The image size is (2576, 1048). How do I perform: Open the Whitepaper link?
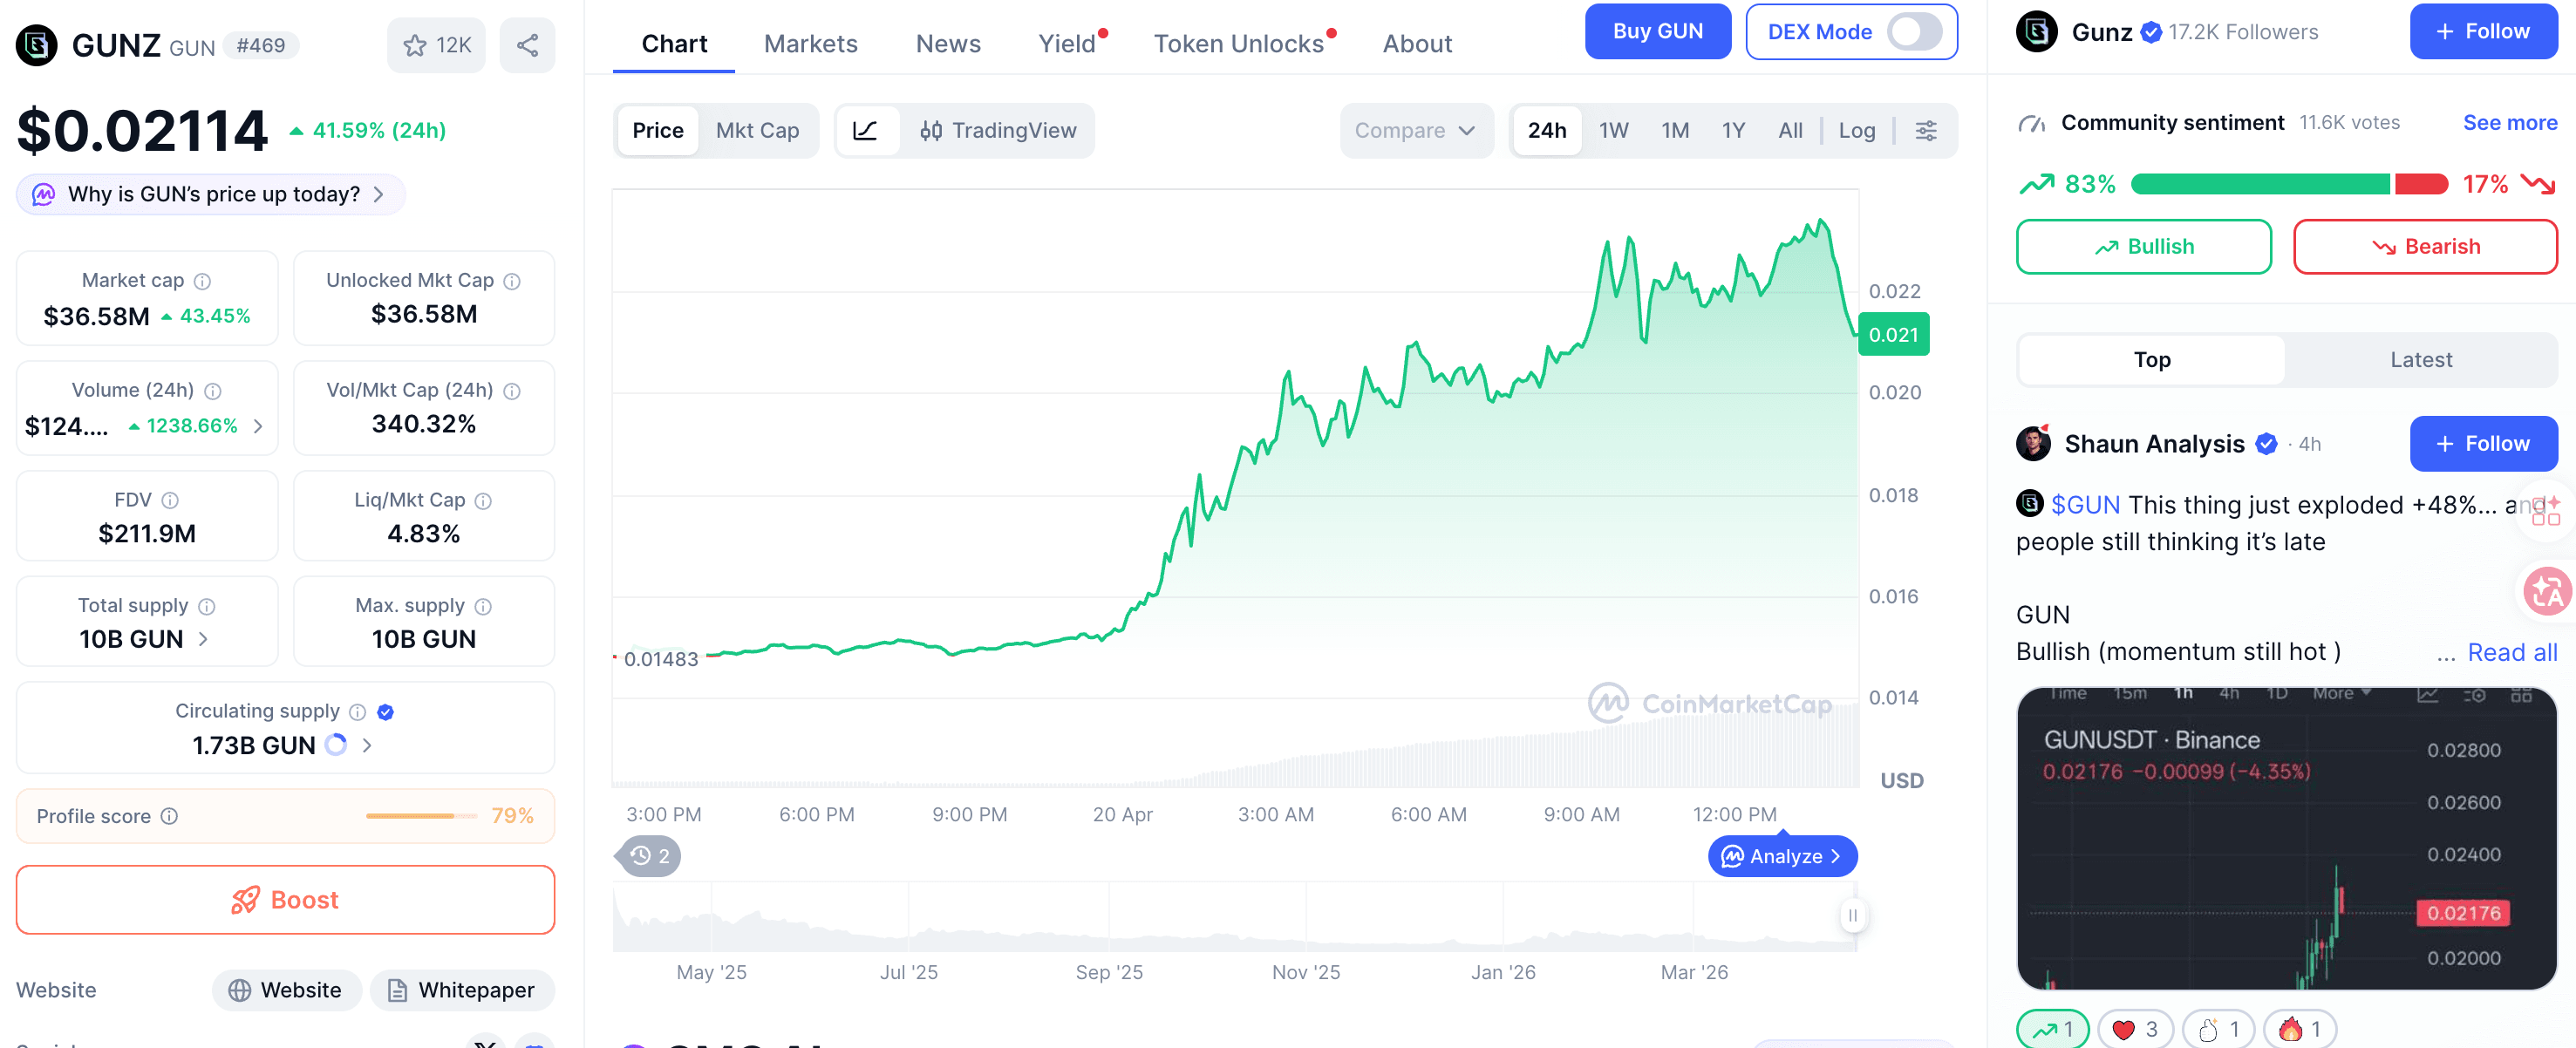[462, 990]
